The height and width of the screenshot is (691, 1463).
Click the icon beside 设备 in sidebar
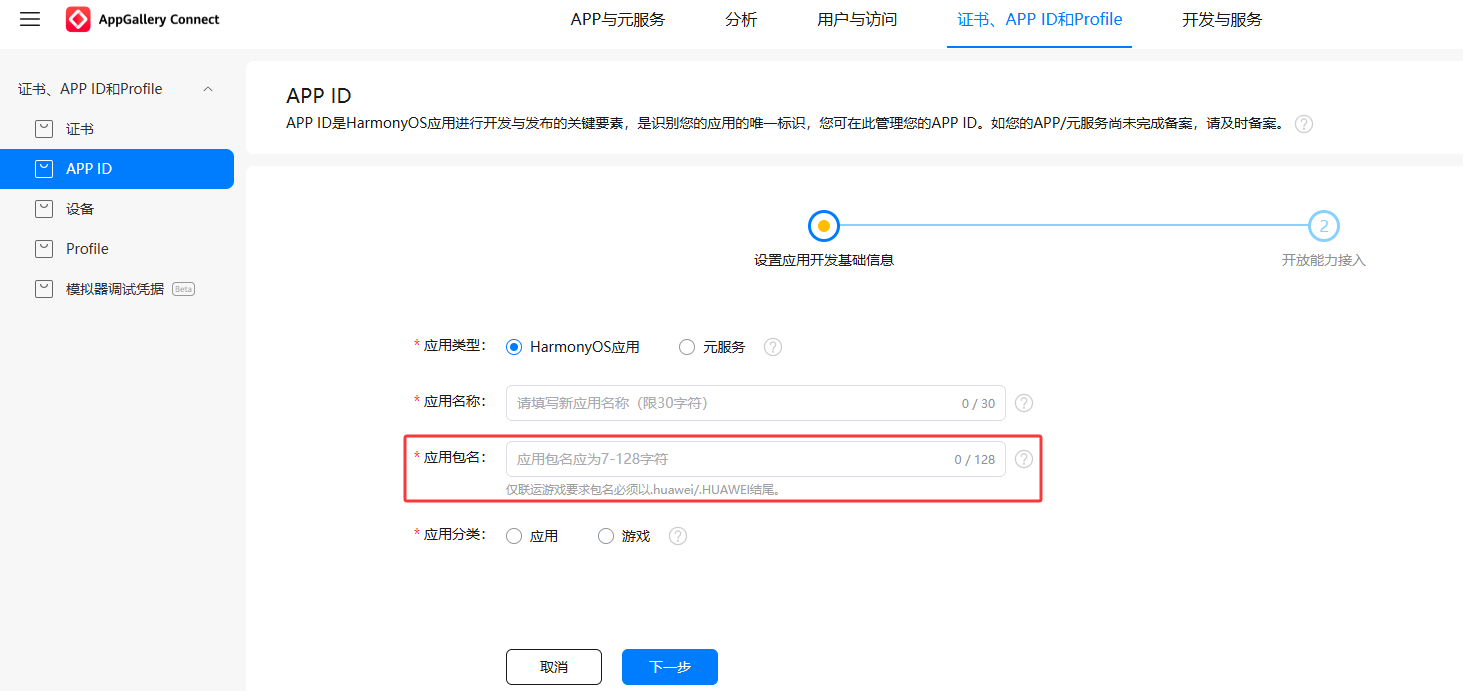[44, 209]
